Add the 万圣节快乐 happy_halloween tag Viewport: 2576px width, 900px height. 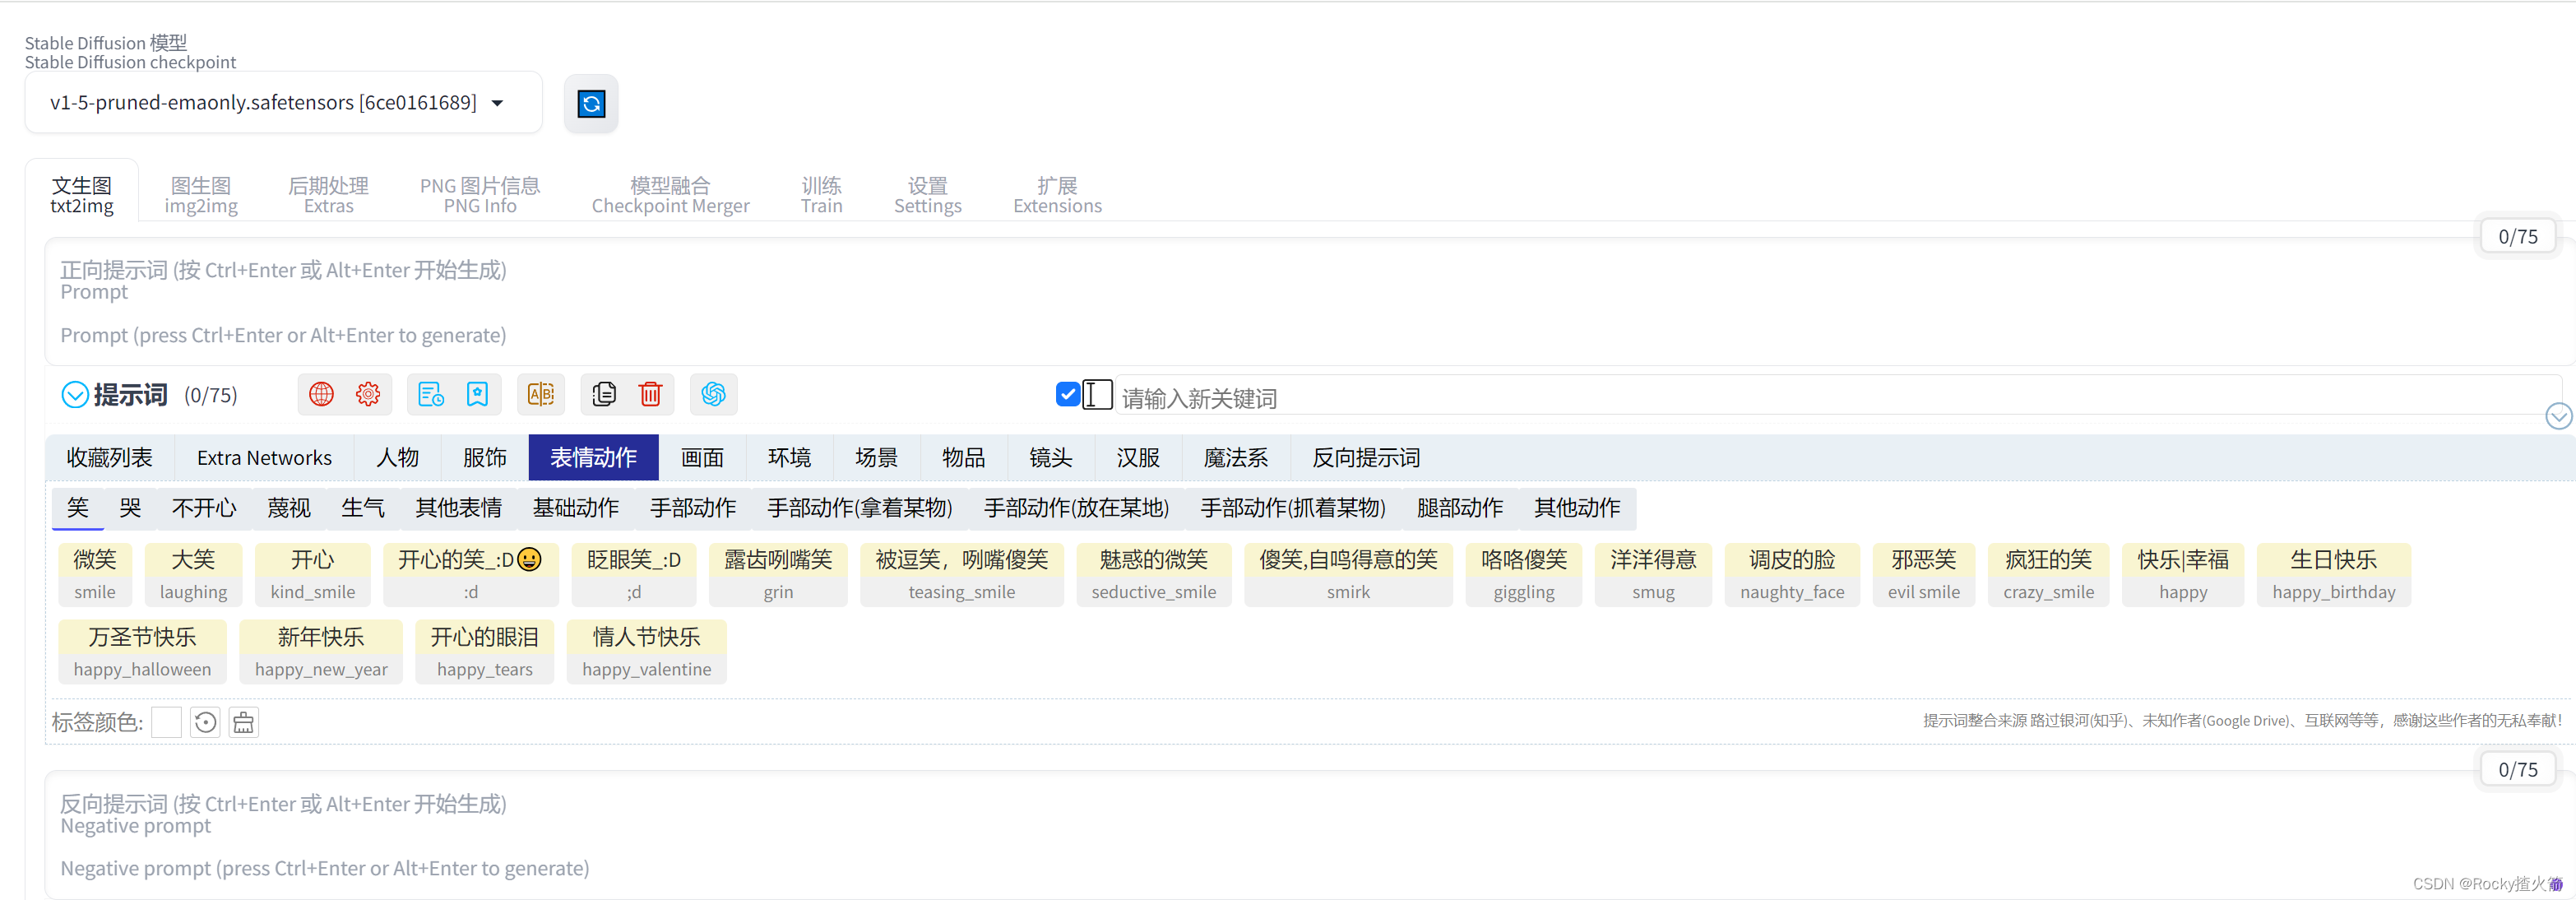point(142,652)
